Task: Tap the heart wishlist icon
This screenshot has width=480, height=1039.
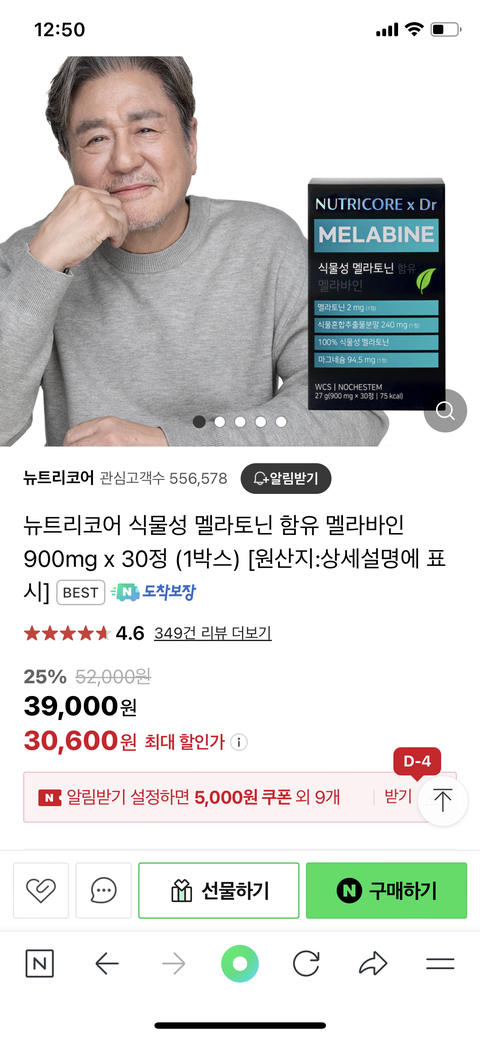Action: (41, 890)
